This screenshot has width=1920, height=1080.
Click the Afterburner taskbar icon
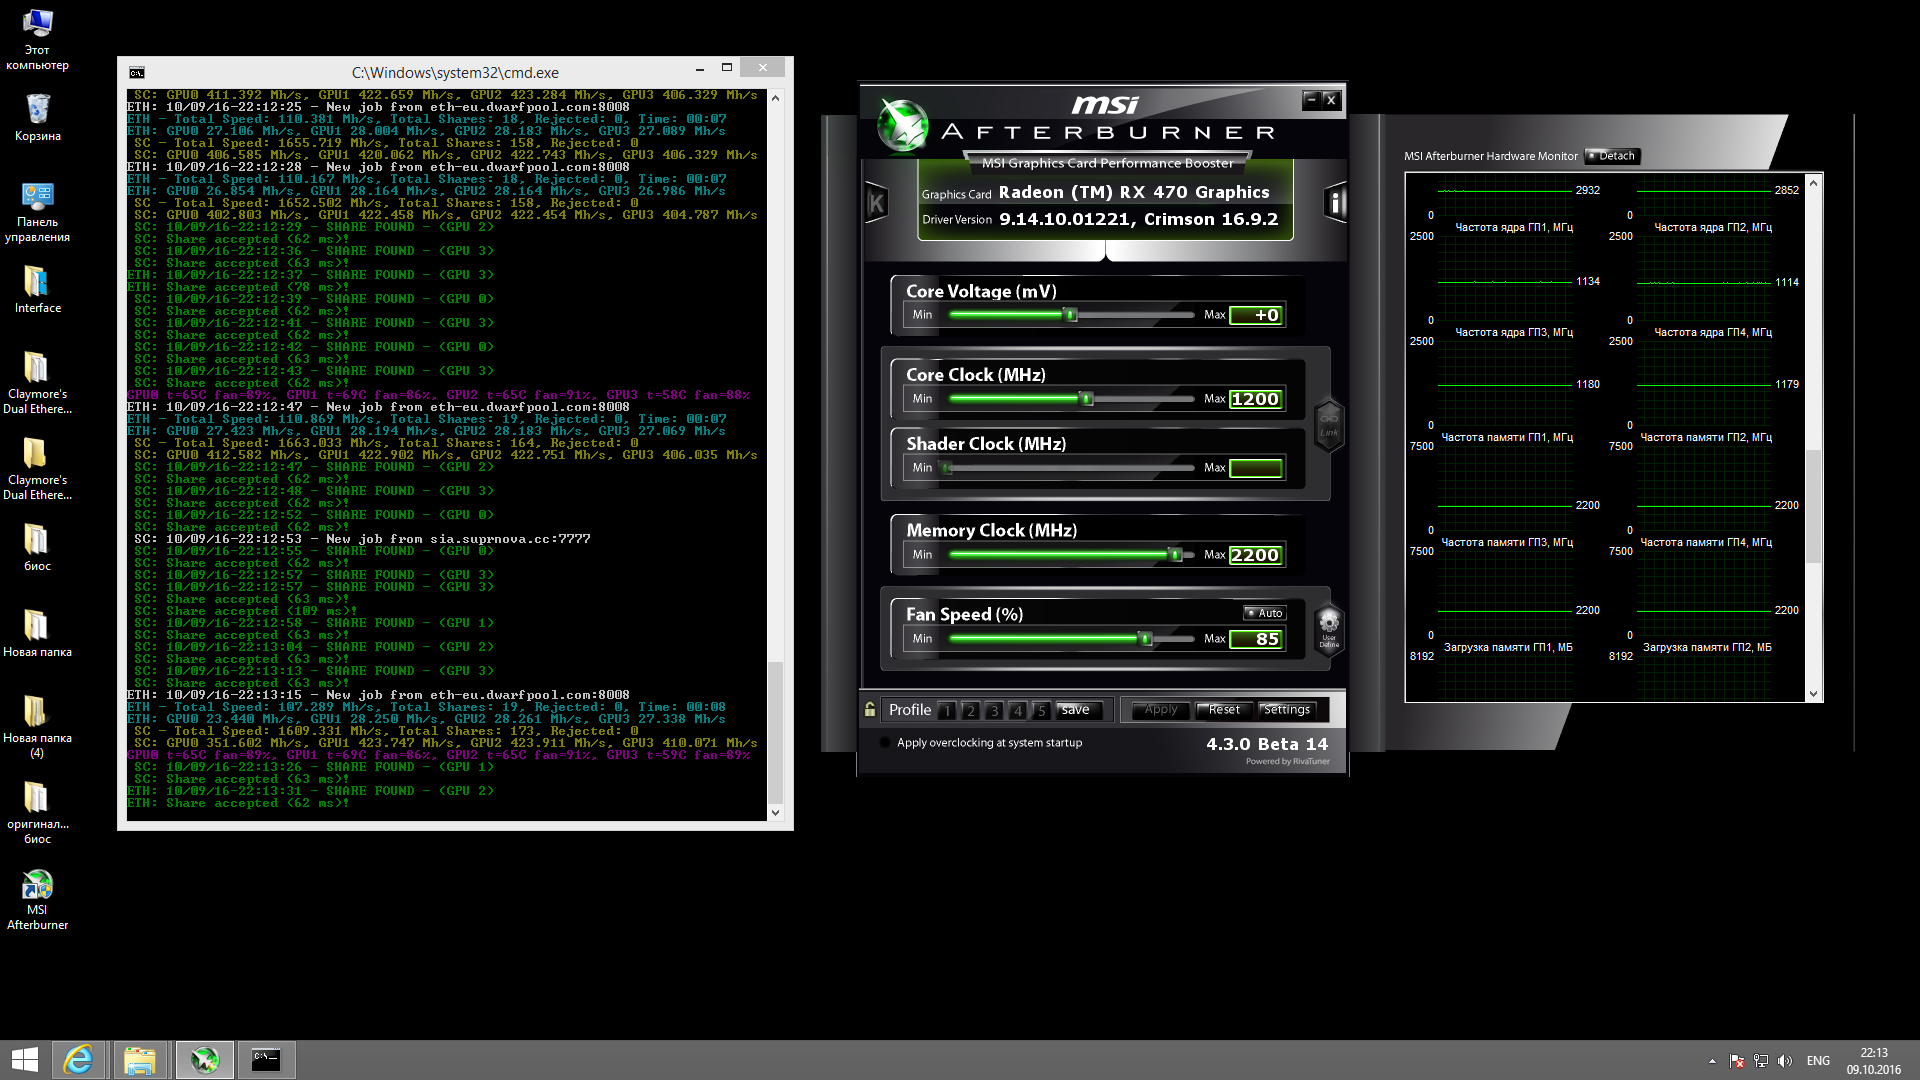tap(205, 1060)
